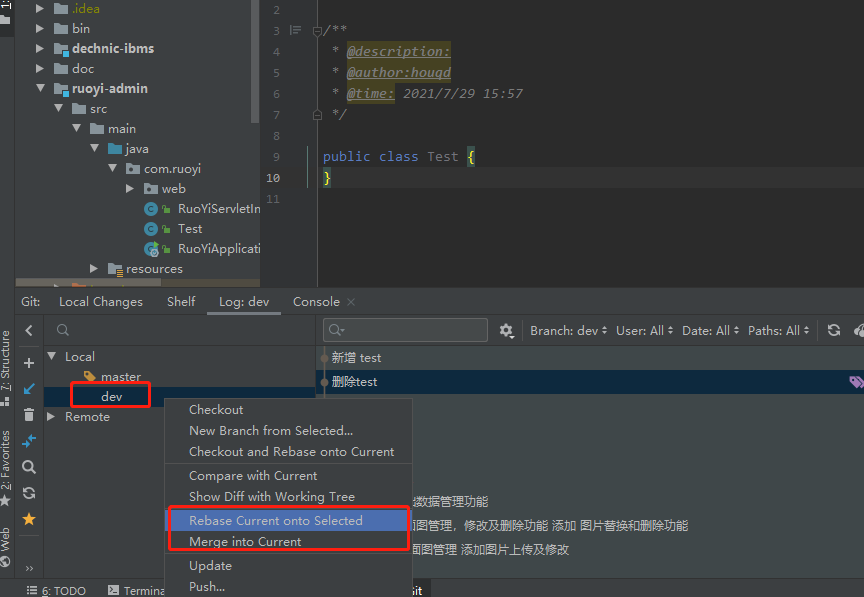This screenshot has width=864, height=597.
Task: Click the back arrow in Git panel
Action: (29, 330)
